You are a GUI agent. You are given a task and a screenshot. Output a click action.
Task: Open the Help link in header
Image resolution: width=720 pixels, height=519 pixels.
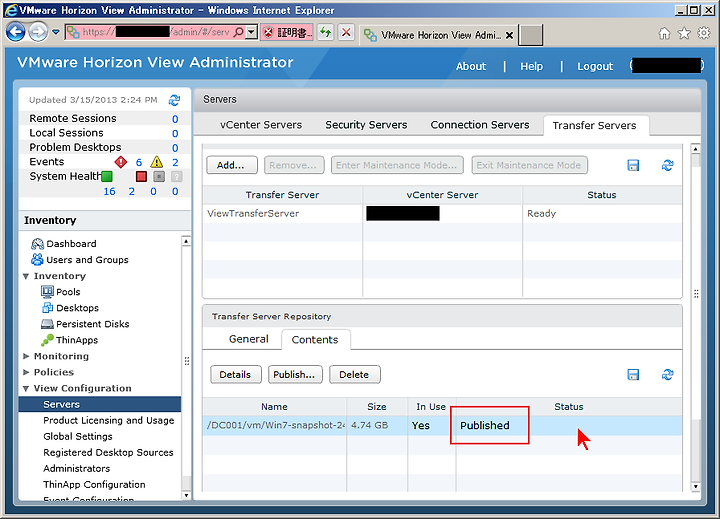pos(531,66)
